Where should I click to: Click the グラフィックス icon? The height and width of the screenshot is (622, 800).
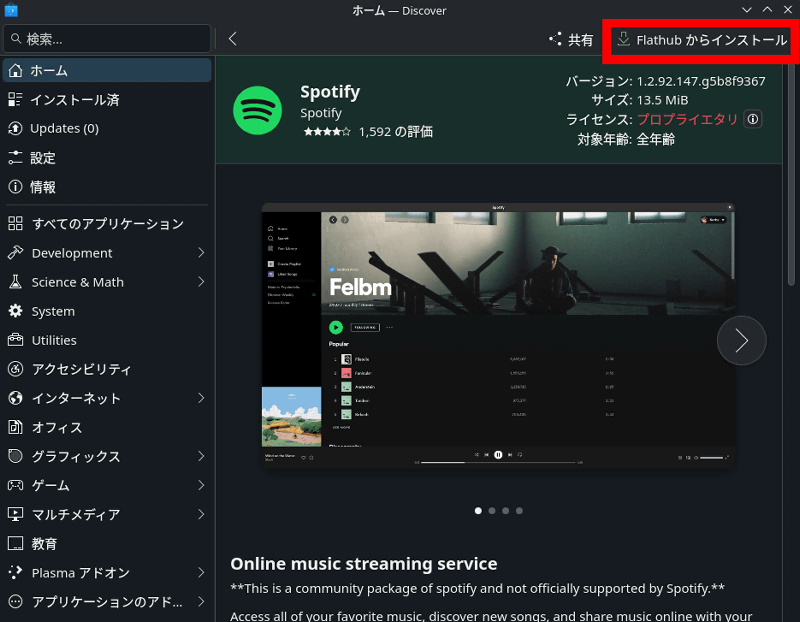[x=15, y=456]
